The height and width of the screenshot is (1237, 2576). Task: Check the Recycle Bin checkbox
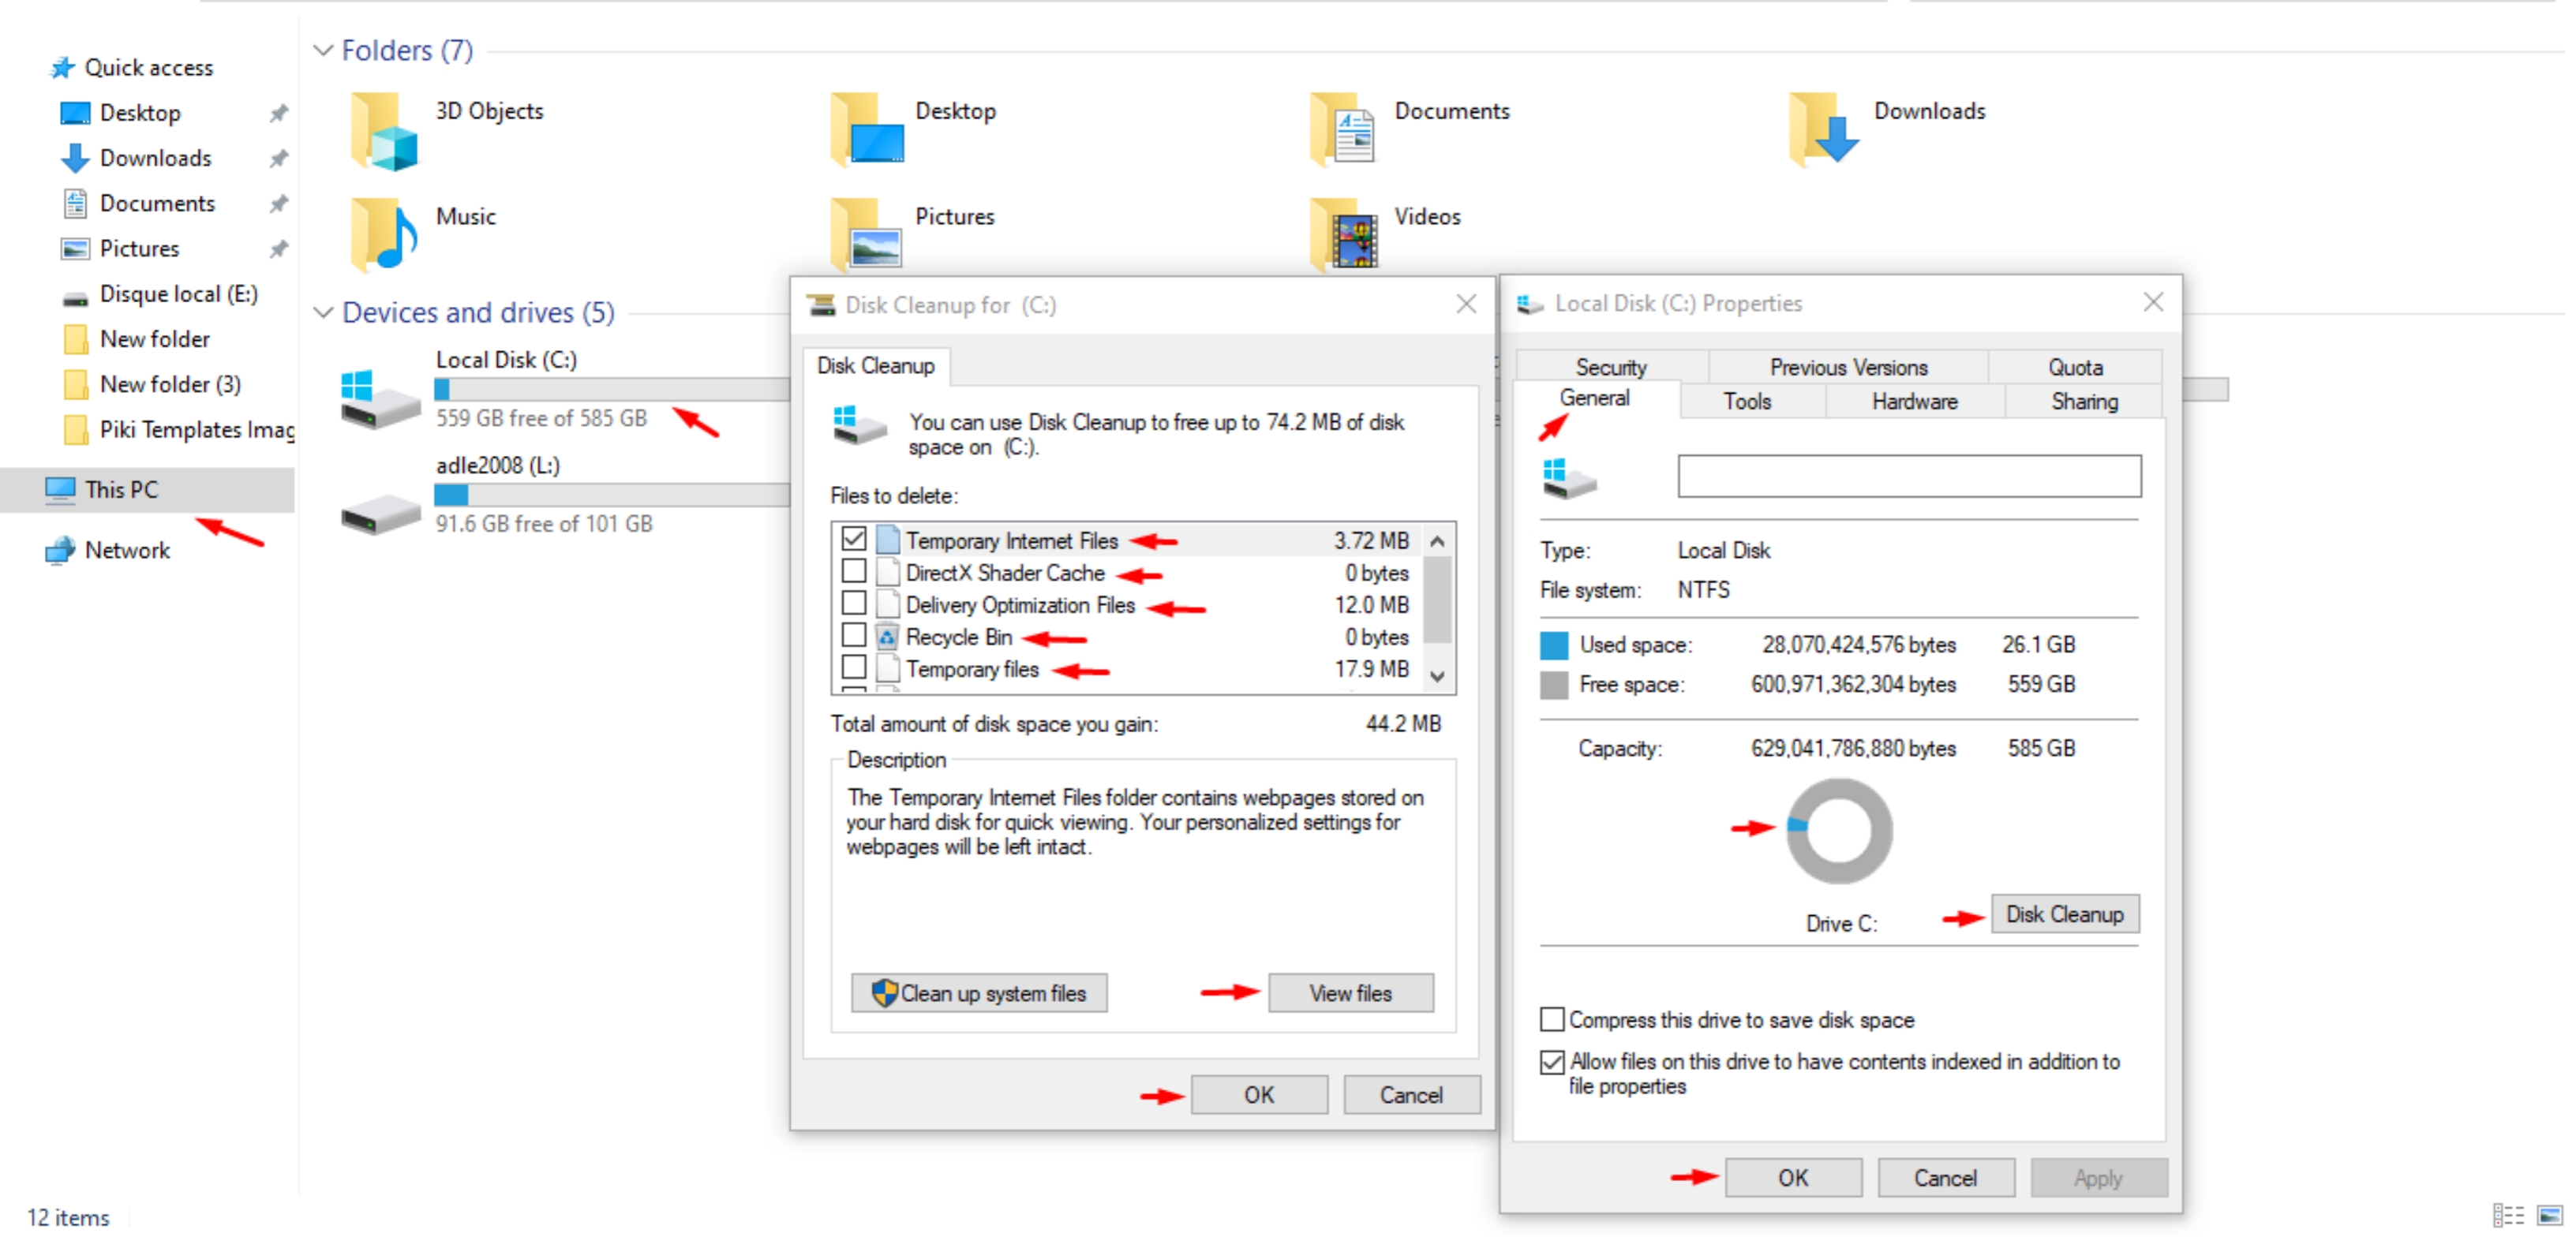click(x=853, y=635)
